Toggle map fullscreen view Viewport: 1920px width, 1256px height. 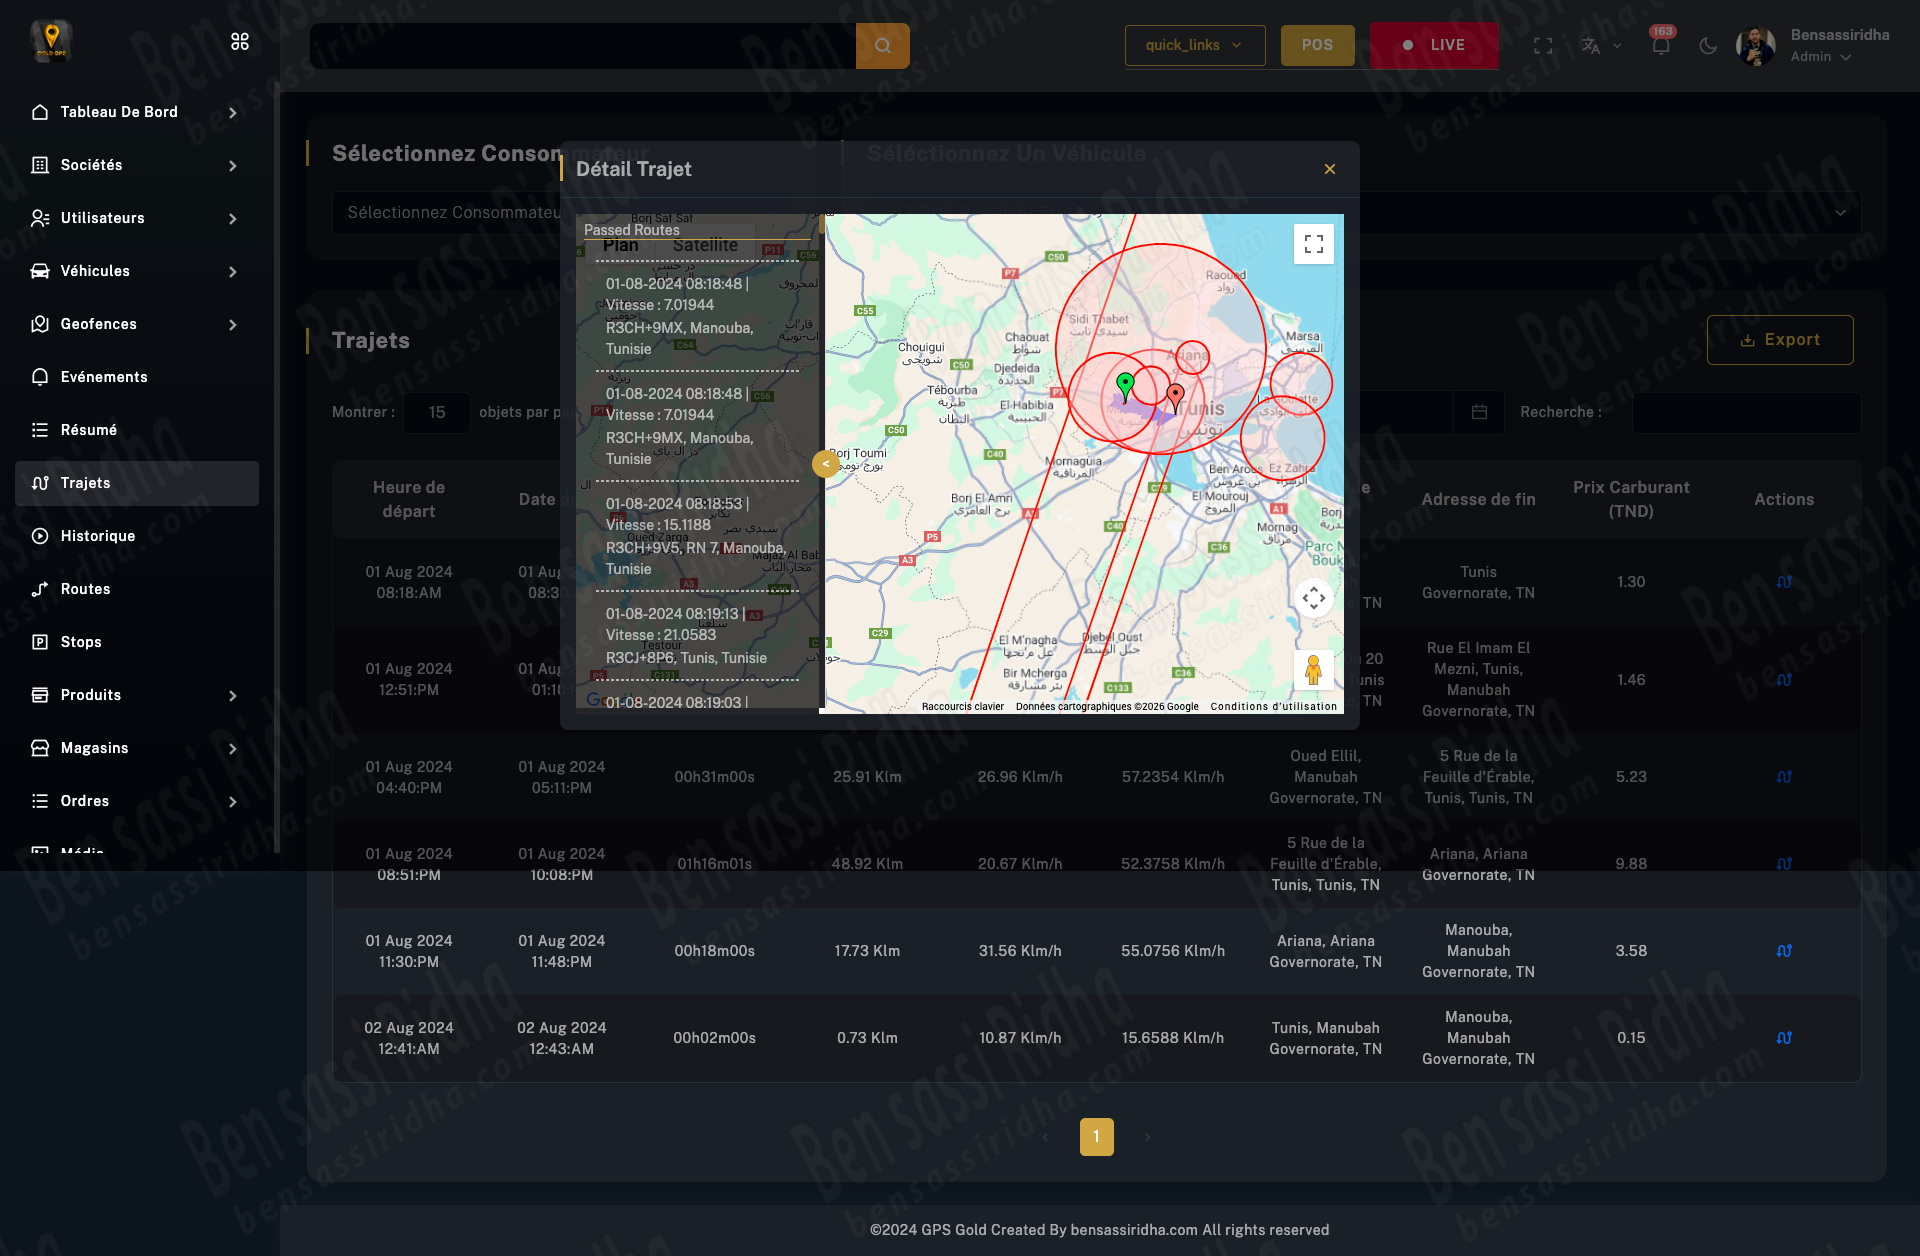click(x=1313, y=244)
